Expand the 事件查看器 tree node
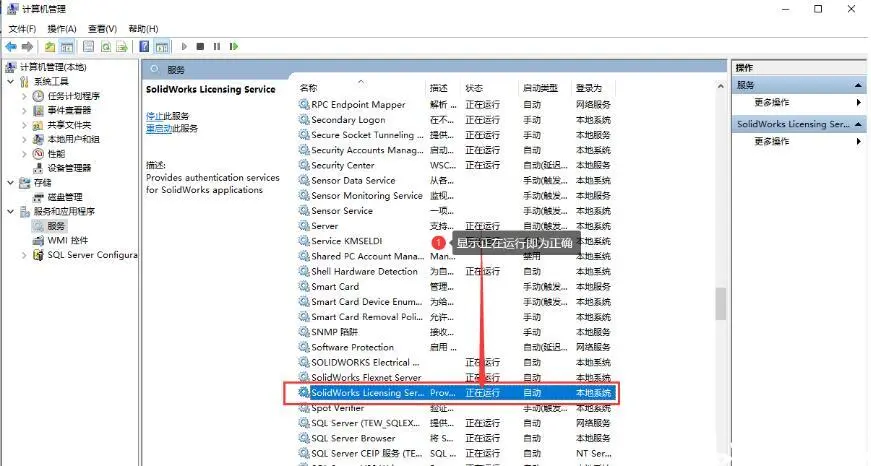This screenshot has height=466, width=871. (24, 111)
